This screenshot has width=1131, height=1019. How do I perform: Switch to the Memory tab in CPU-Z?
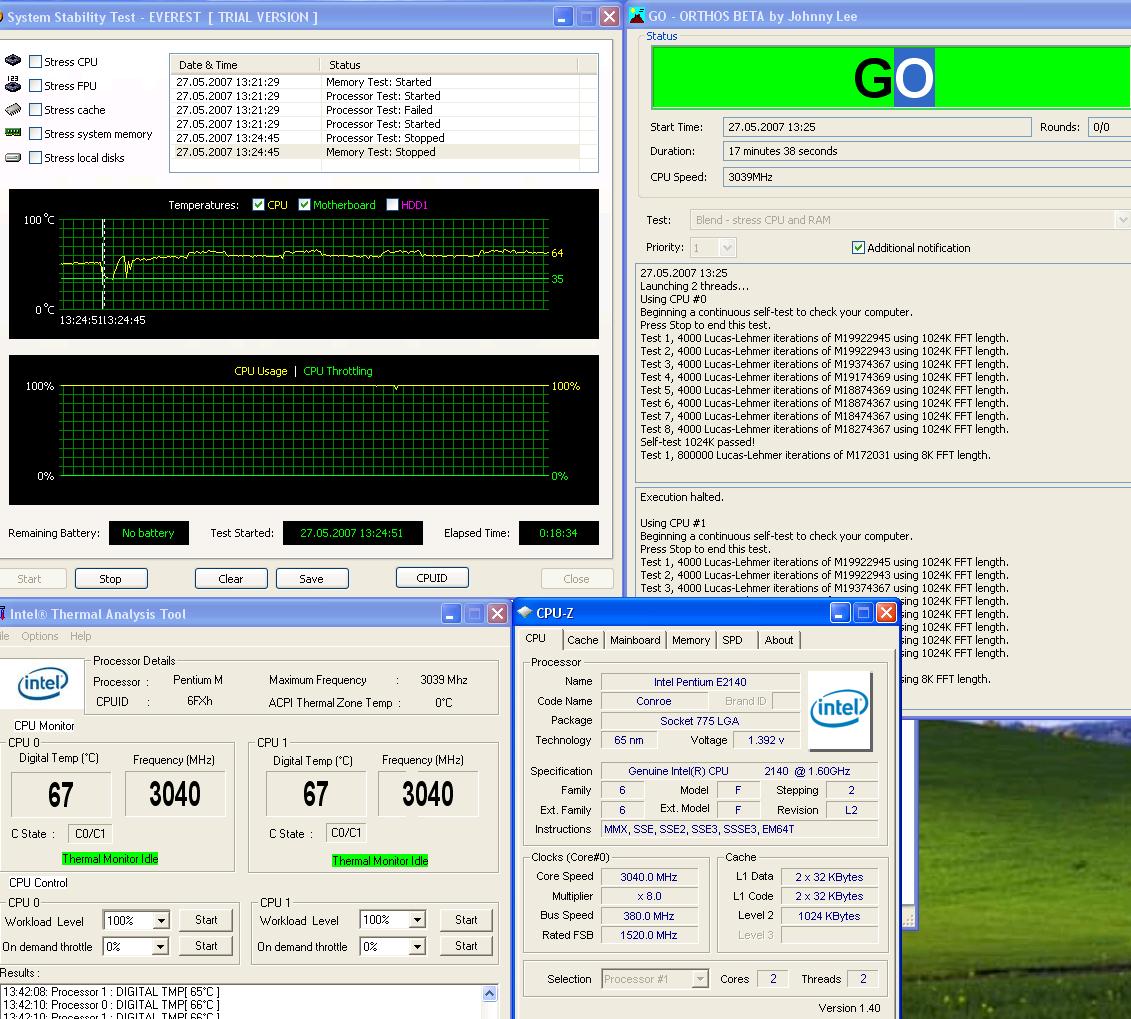690,640
